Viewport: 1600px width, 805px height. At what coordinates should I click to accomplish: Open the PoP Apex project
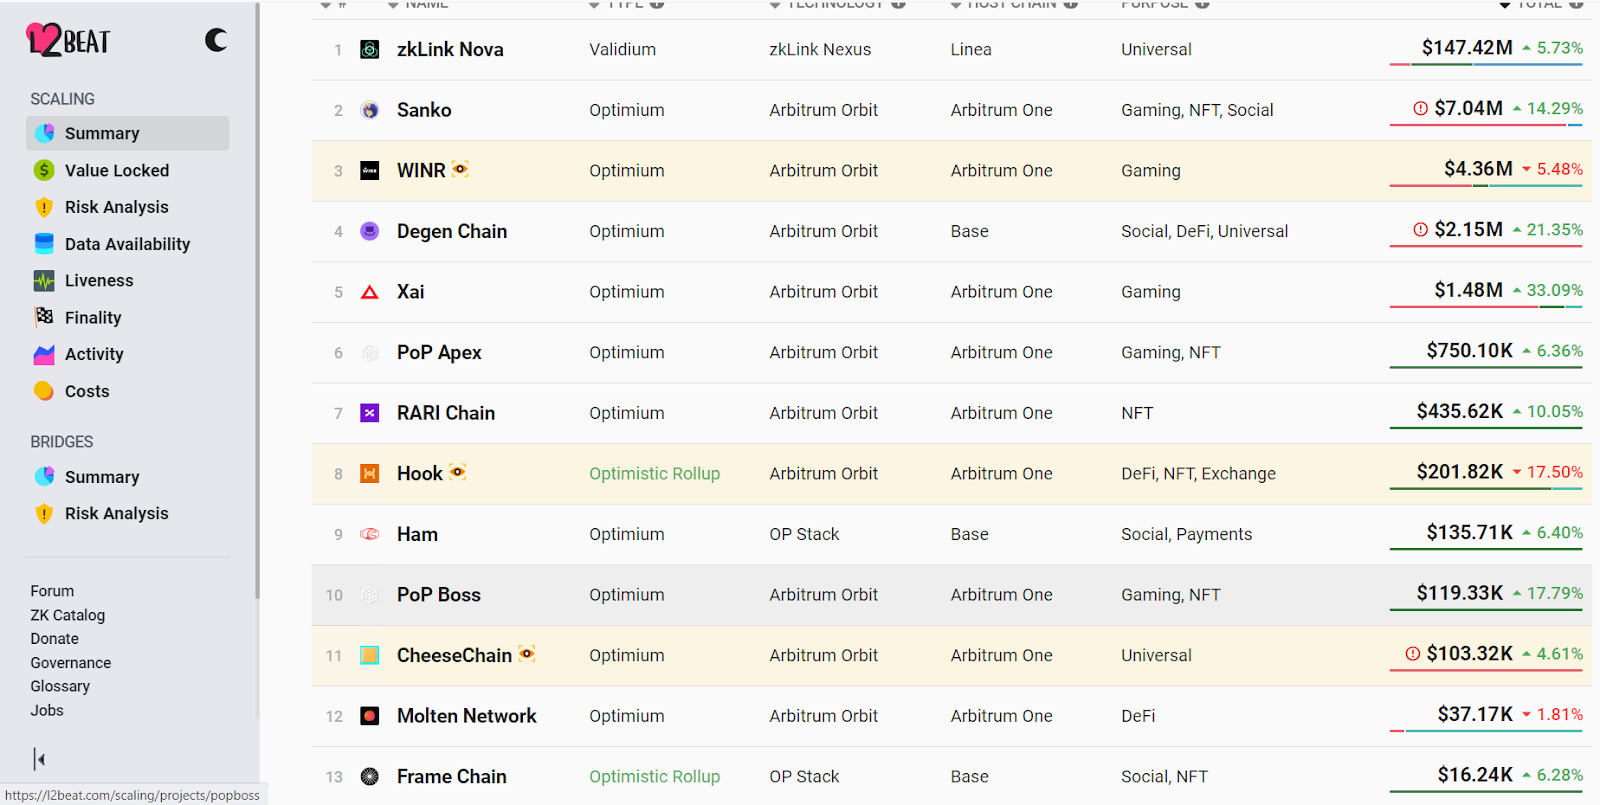tap(439, 353)
